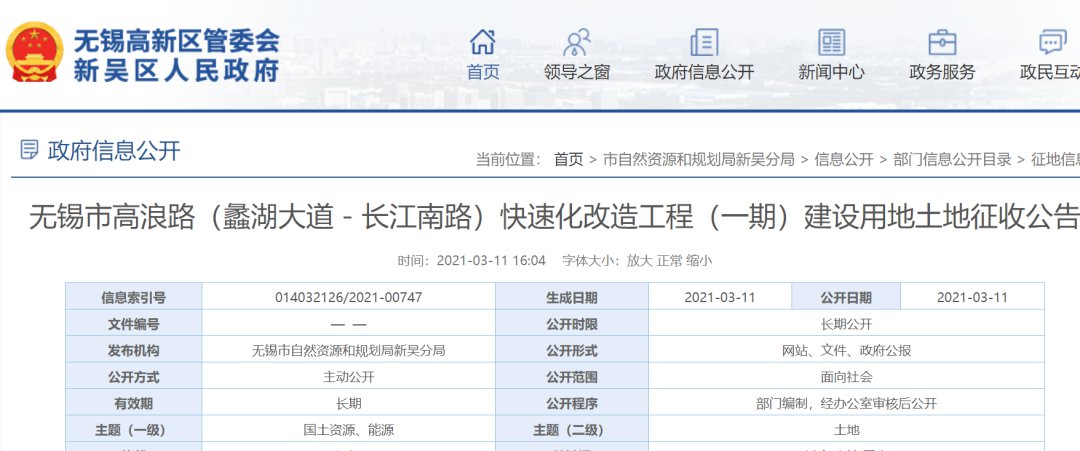Click 信息公开 breadcrumb link
The image size is (1080, 451).
click(843, 159)
